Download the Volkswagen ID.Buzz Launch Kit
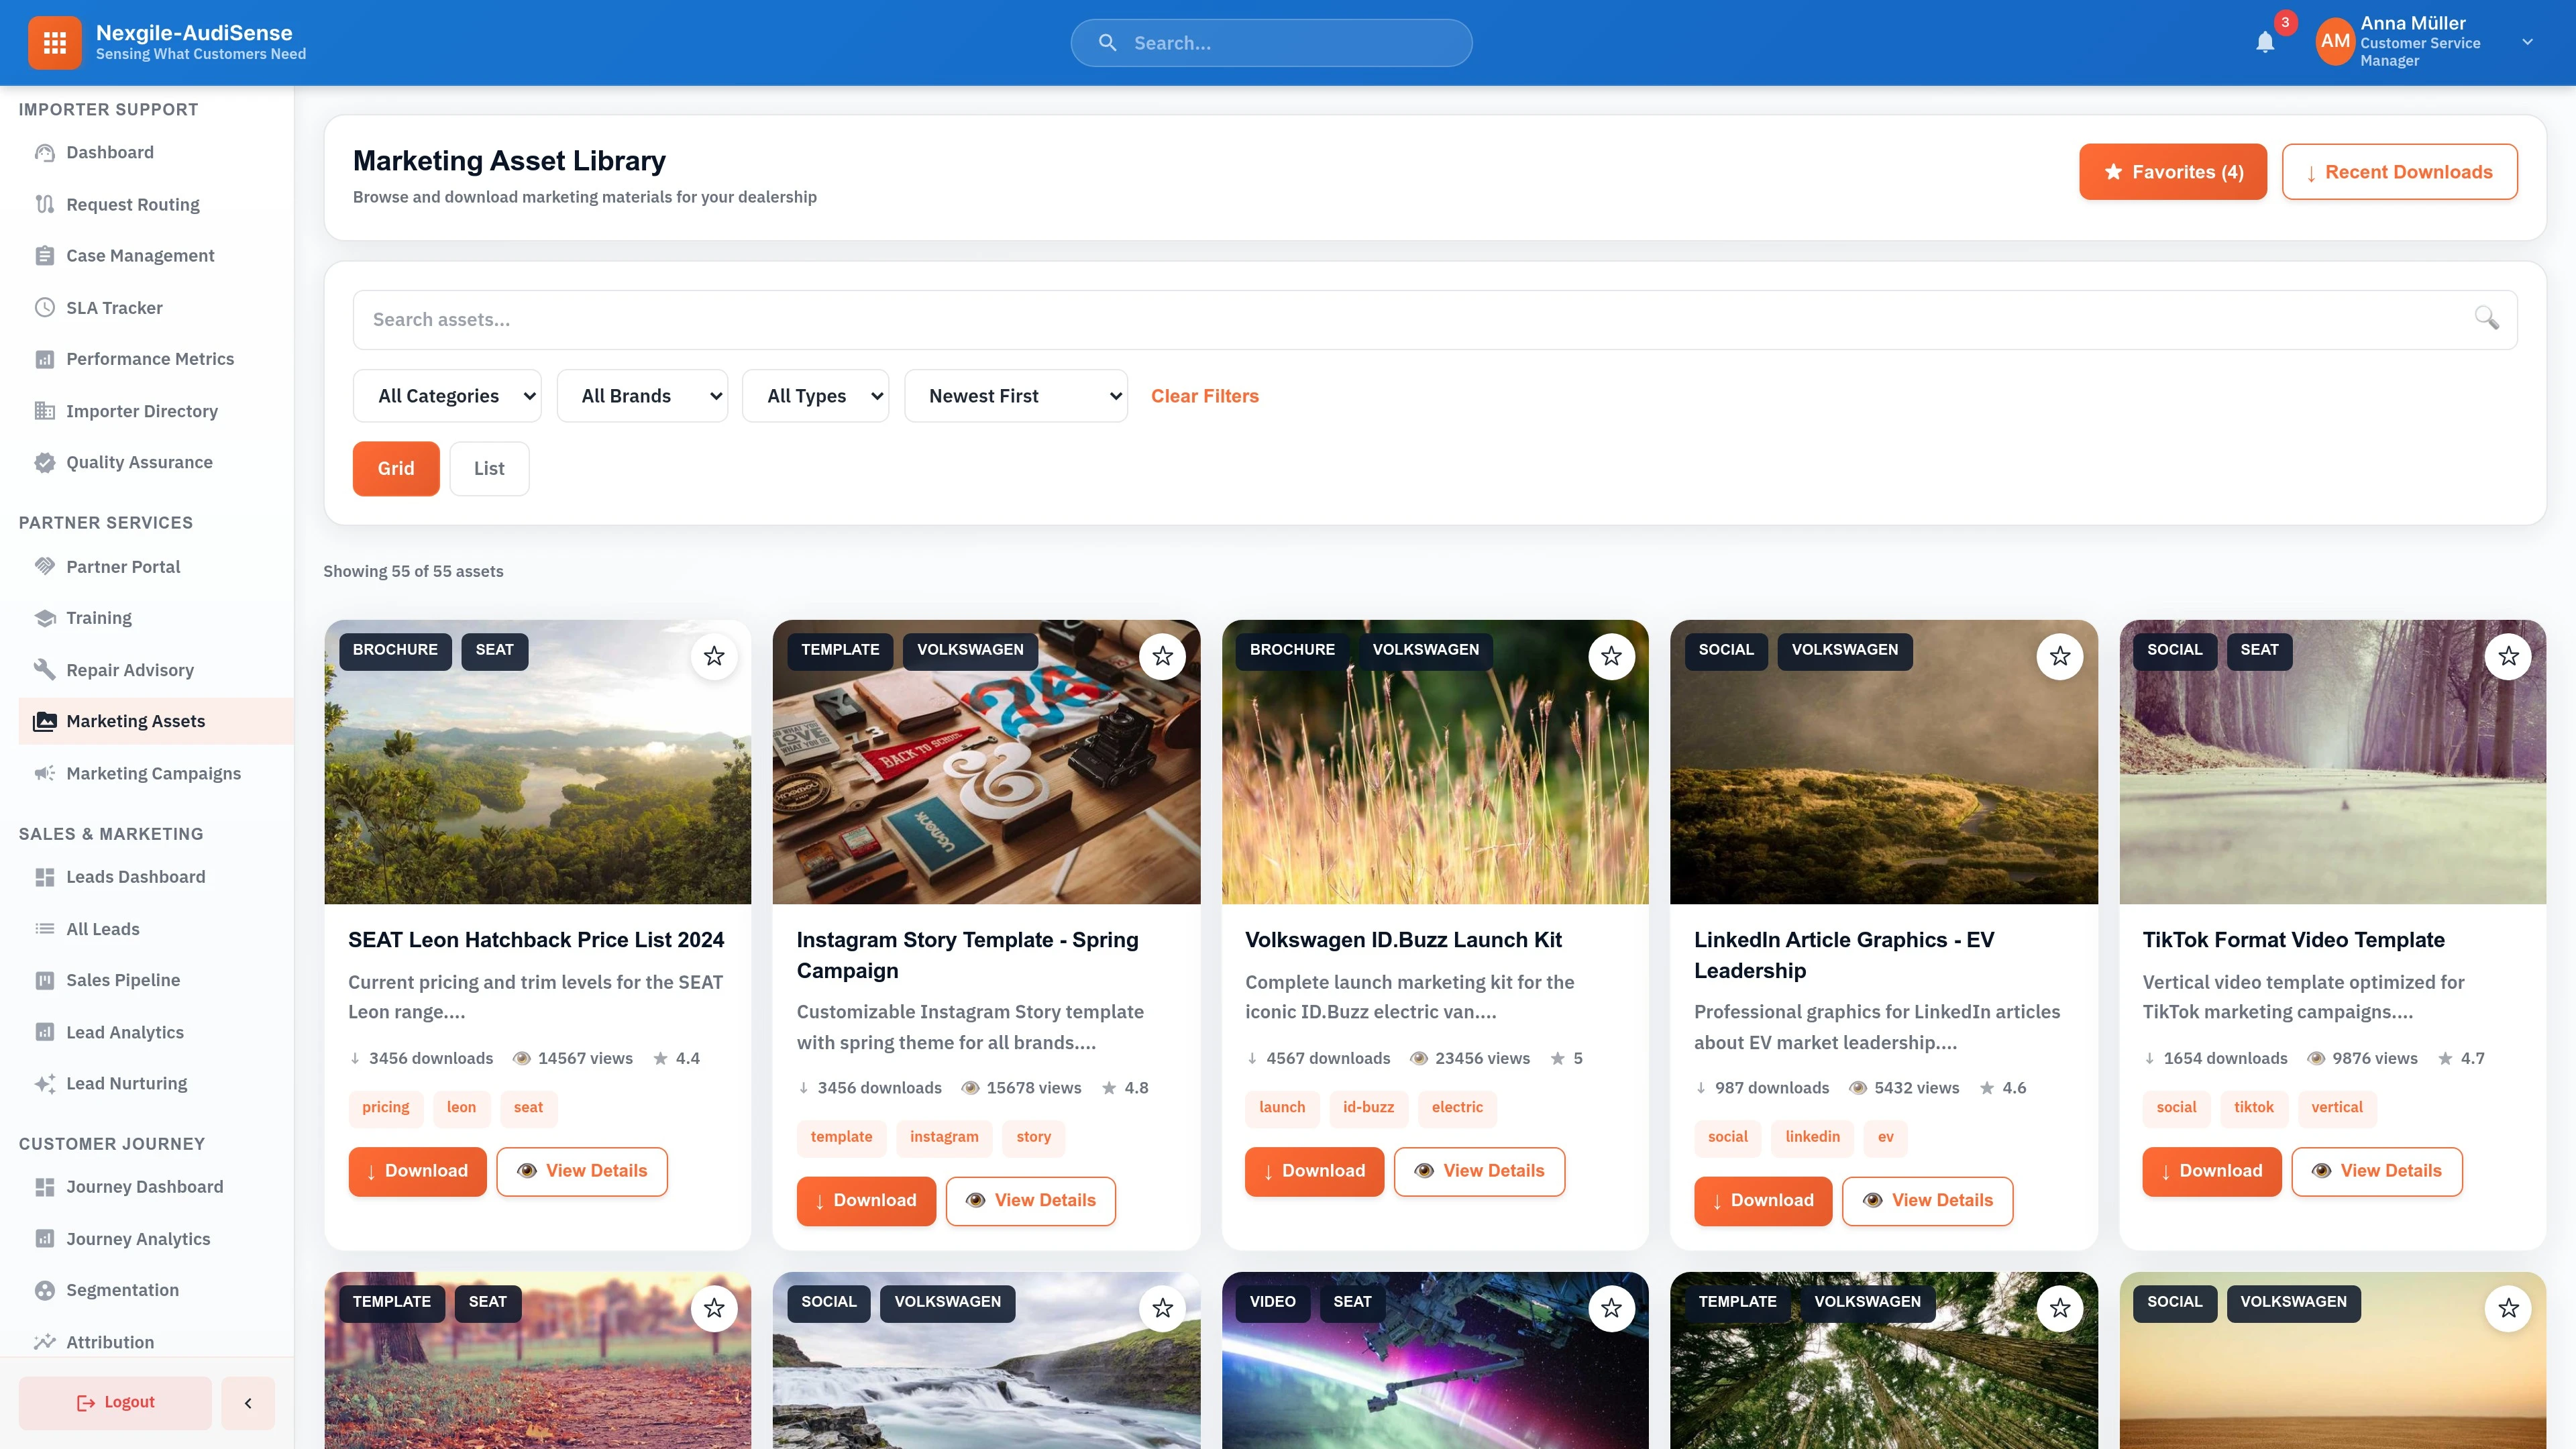This screenshot has width=2576, height=1449. tap(1314, 1171)
